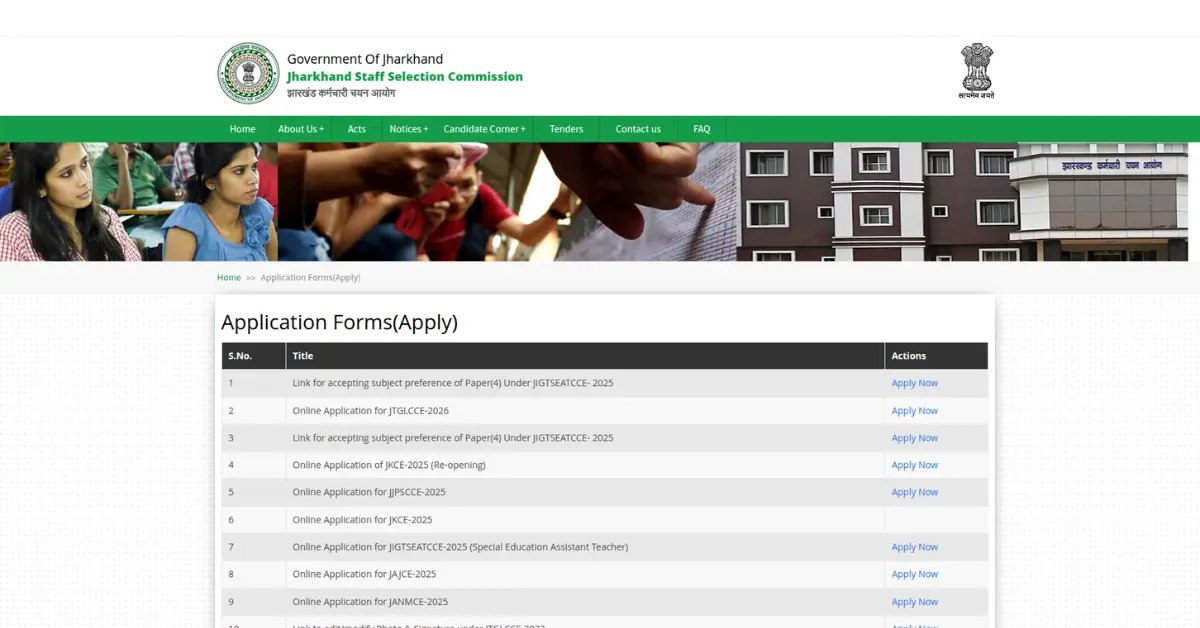
Task: Open the FAQ menu item
Action: (702, 129)
